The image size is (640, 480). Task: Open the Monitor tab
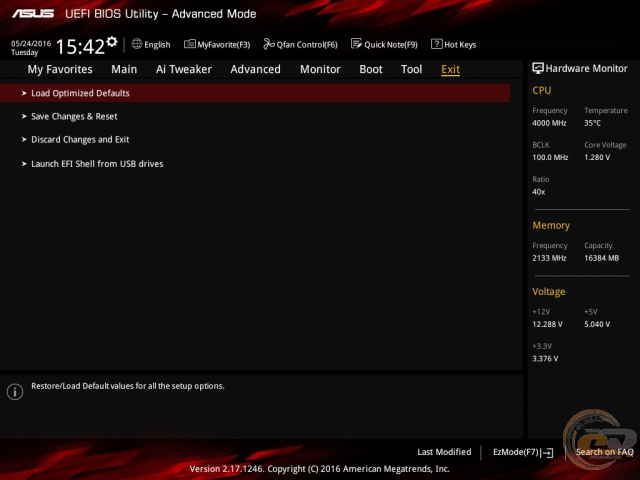click(x=320, y=69)
